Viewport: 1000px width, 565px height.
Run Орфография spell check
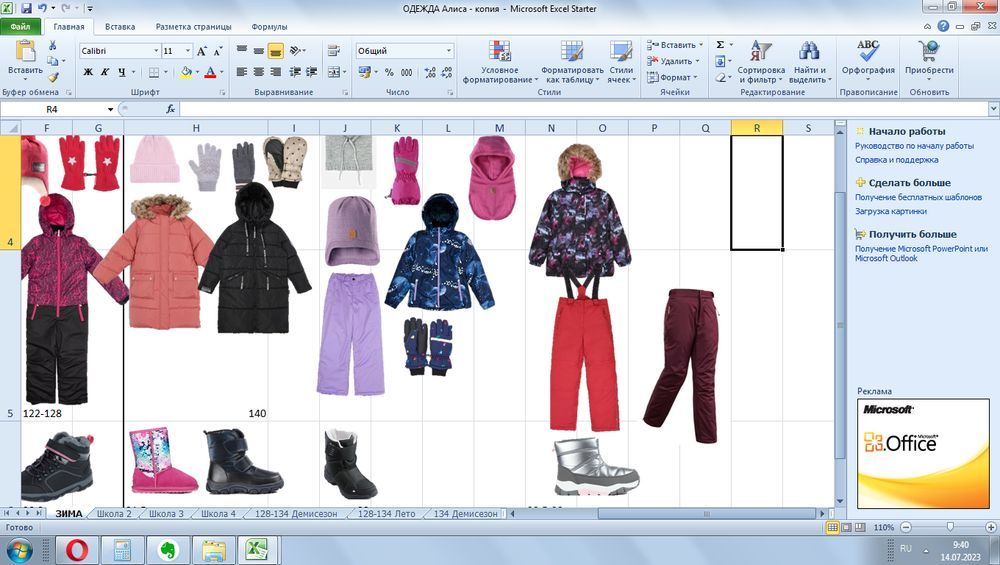coord(868,58)
